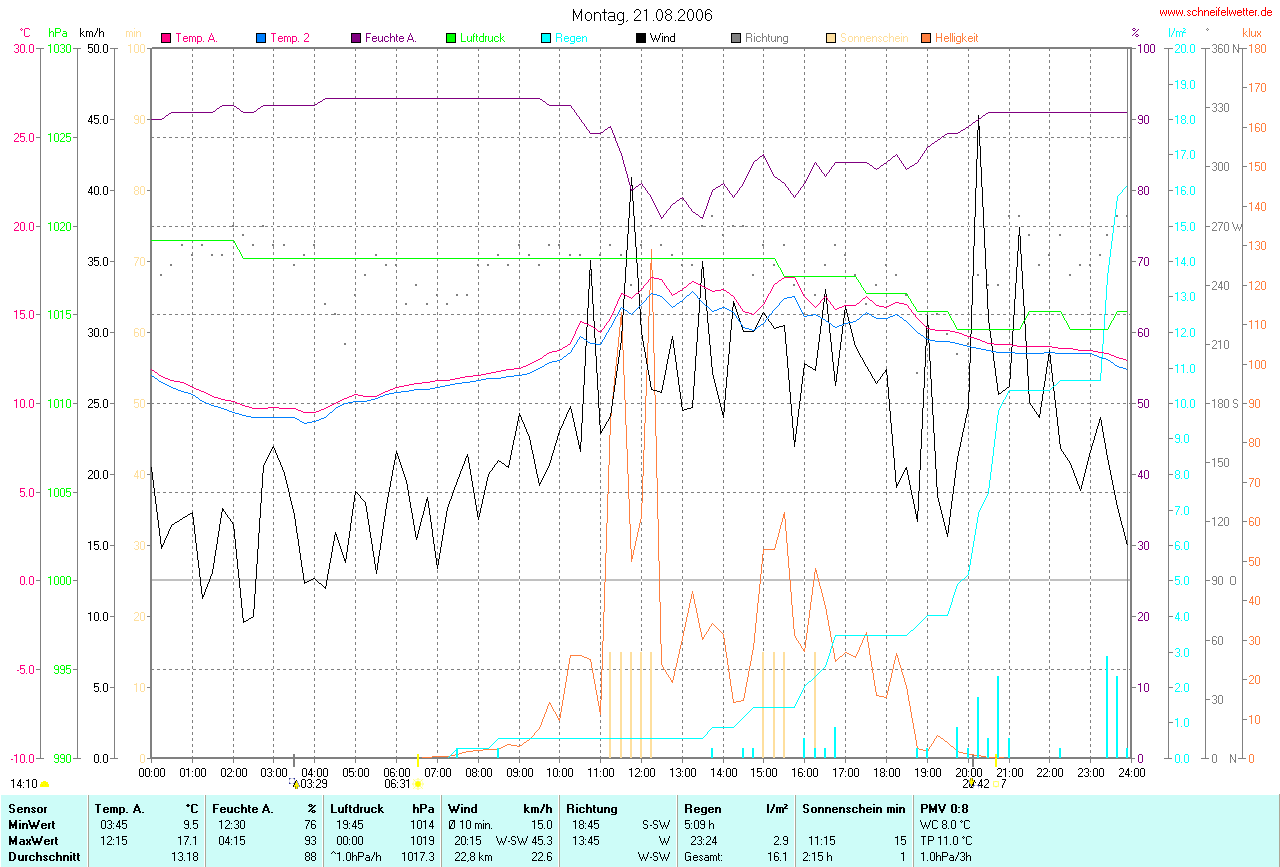
Task: Click the Richtung table column header
Action: 592,808
